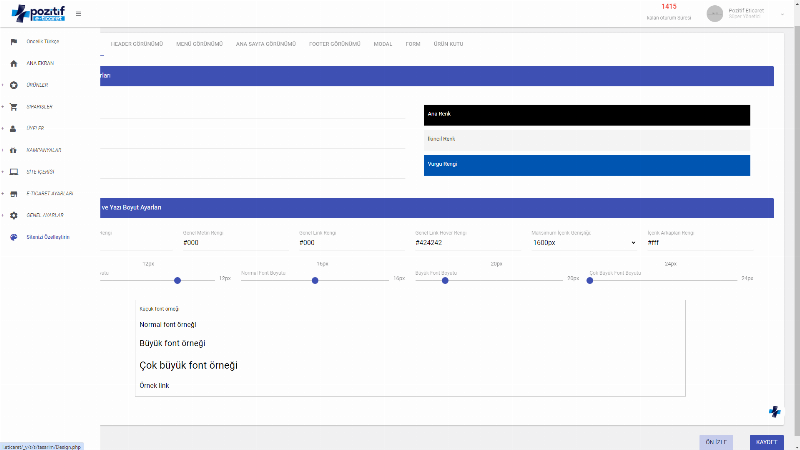
Task: Click the palette Sitenizi Özelleştirin icon
Action: (14, 237)
